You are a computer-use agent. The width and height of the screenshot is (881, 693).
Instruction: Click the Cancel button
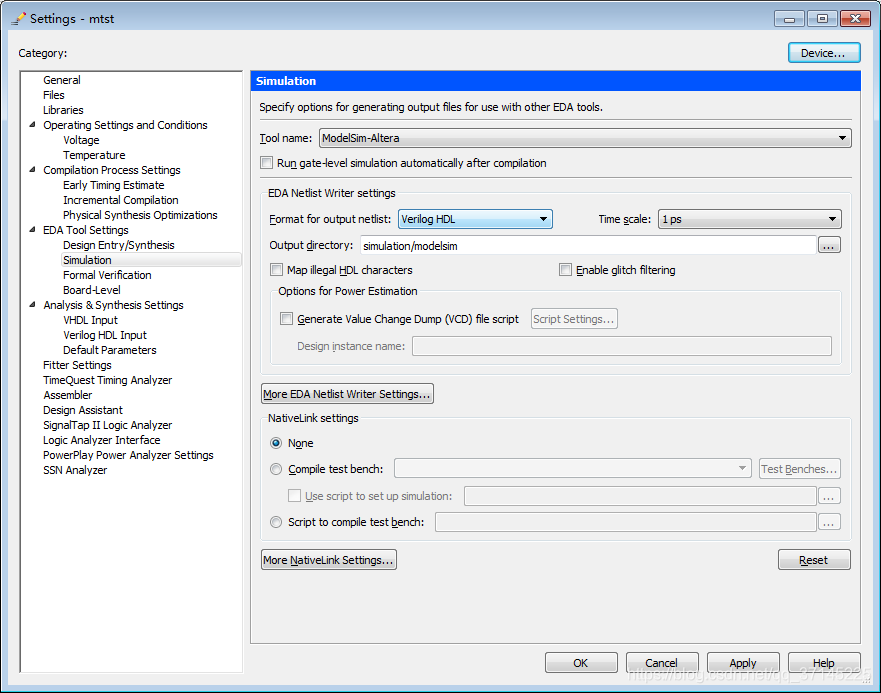click(662, 663)
